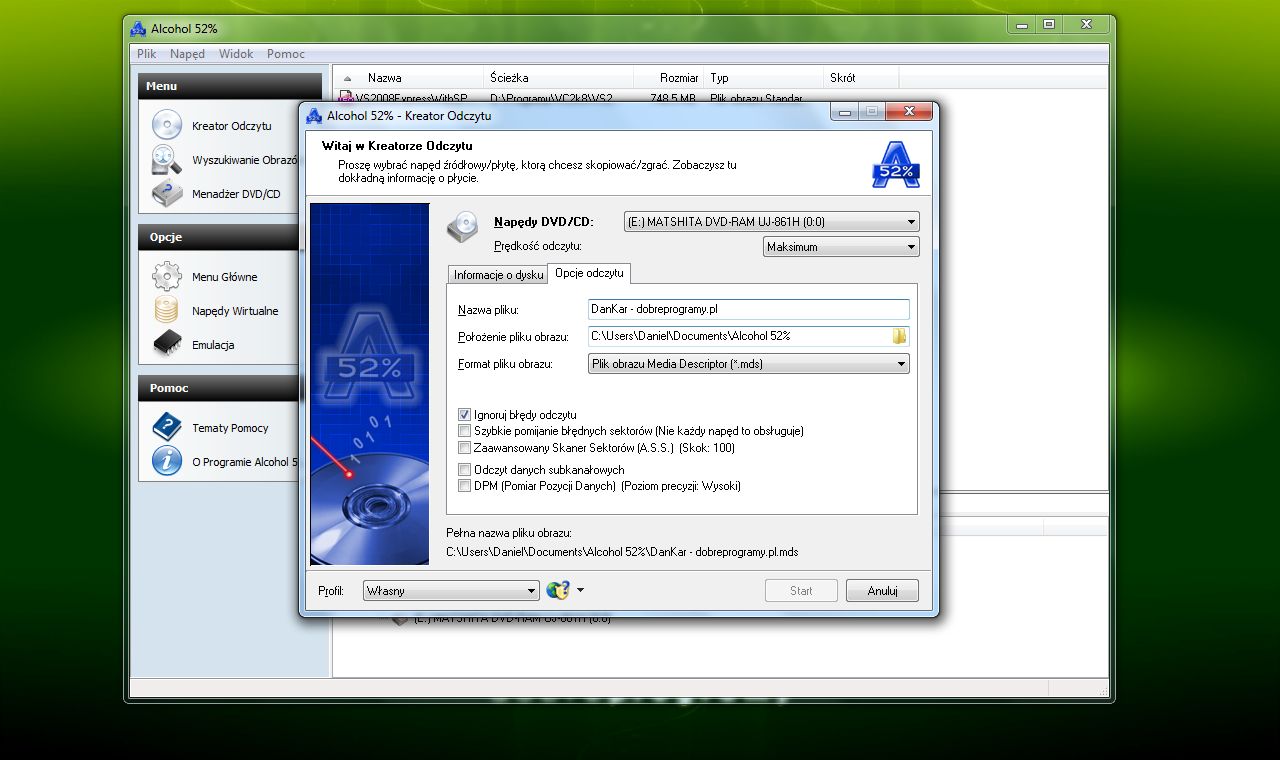The image size is (1280, 760).
Task: Click the Emulacja chip icon
Action: click(x=166, y=344)
